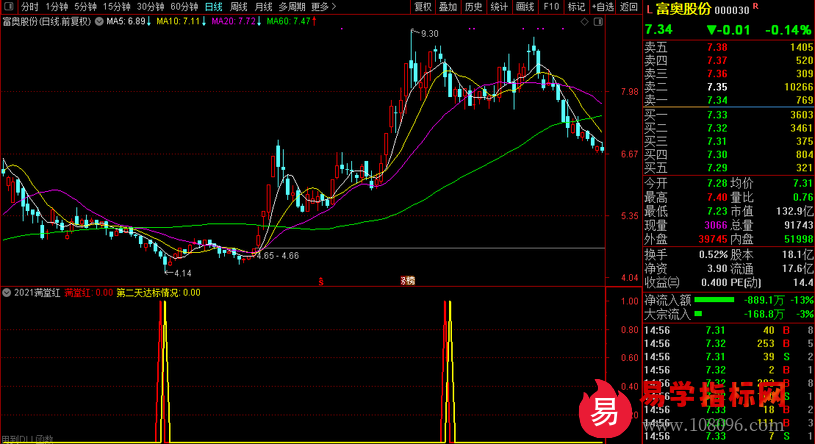The image size is (815, 444).
Task: Click the 今开 7.28 value
Action: click(x=717, y=184)
